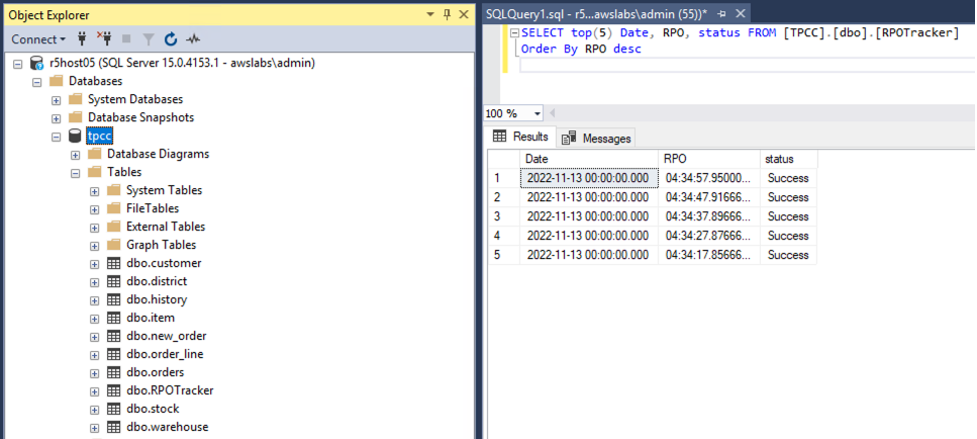Click the External Tables folder icon
977x439 pixels.
113,226
